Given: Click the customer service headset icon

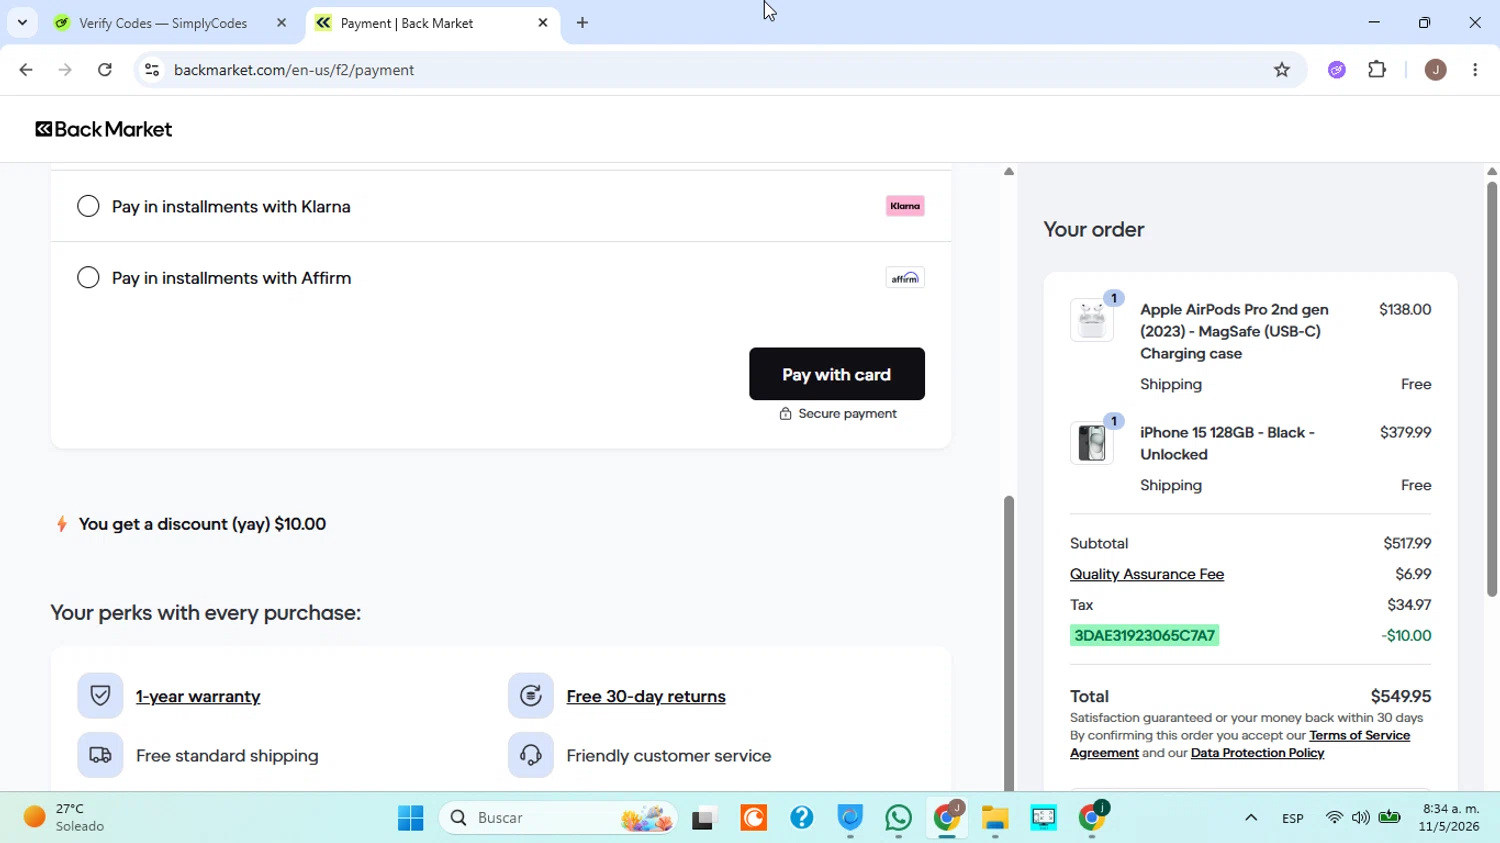Looking at the screenshot, I should 531,755.
